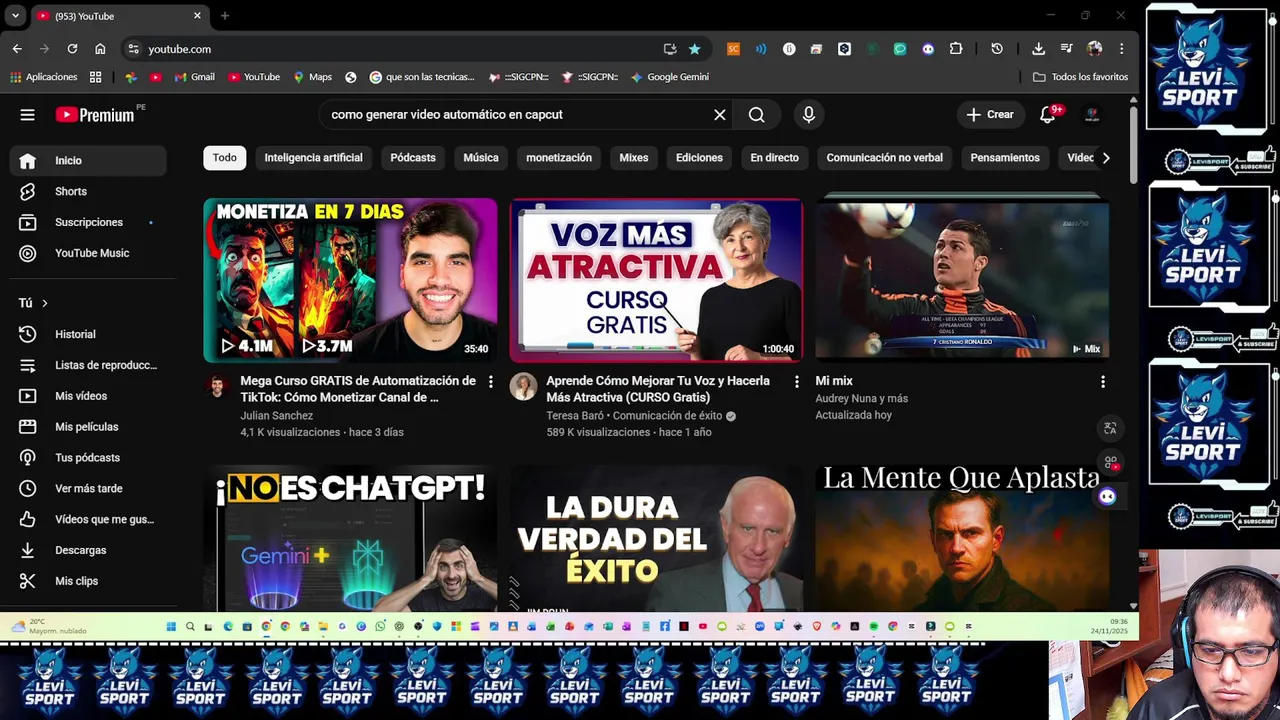Open the YouTube guide hamburger menu

pyautogui.click(x=27, y=115)
